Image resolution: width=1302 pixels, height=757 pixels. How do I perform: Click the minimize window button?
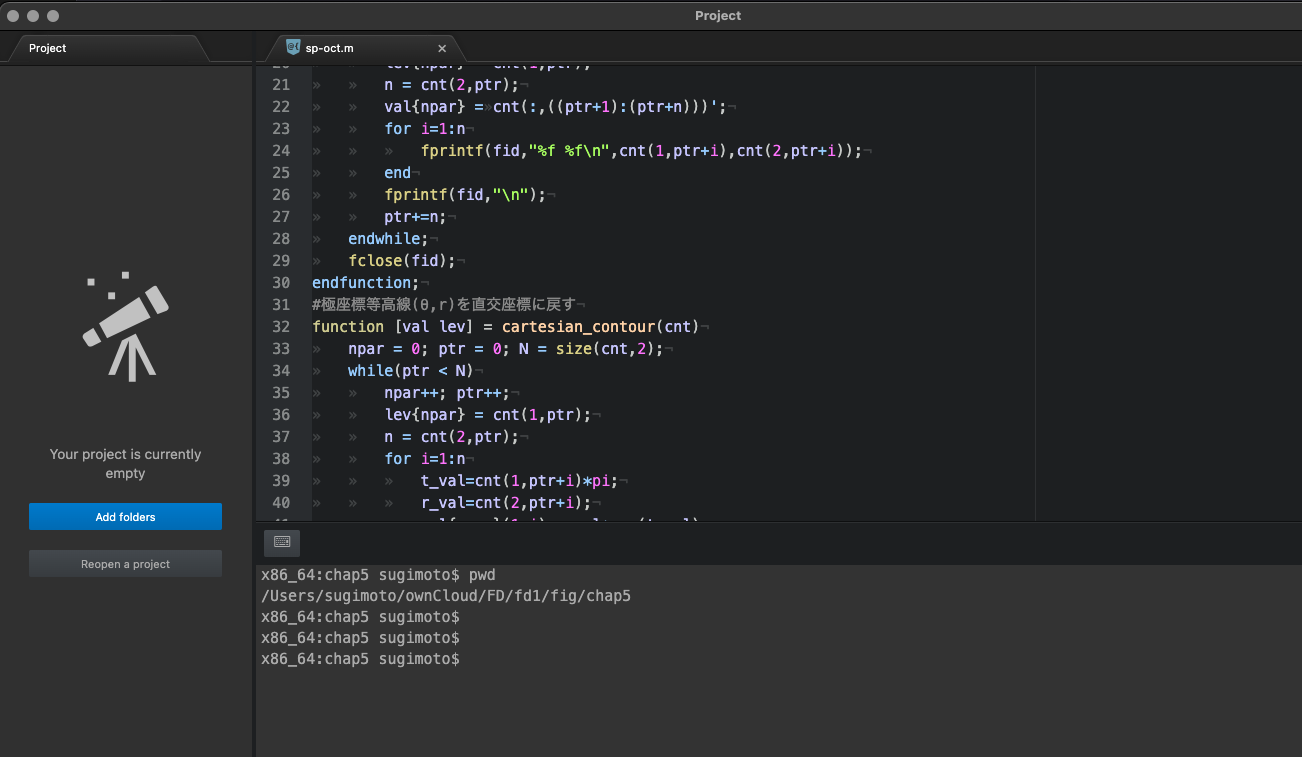point(33,16)
